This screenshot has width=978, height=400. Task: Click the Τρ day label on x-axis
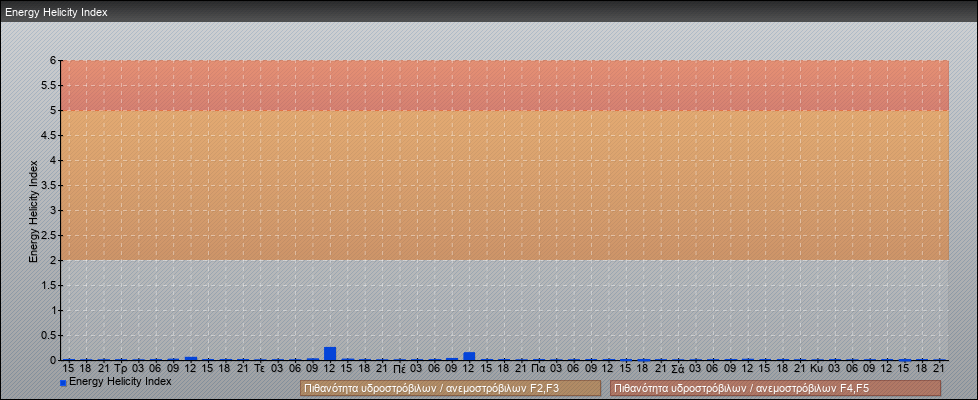(120, 369)
